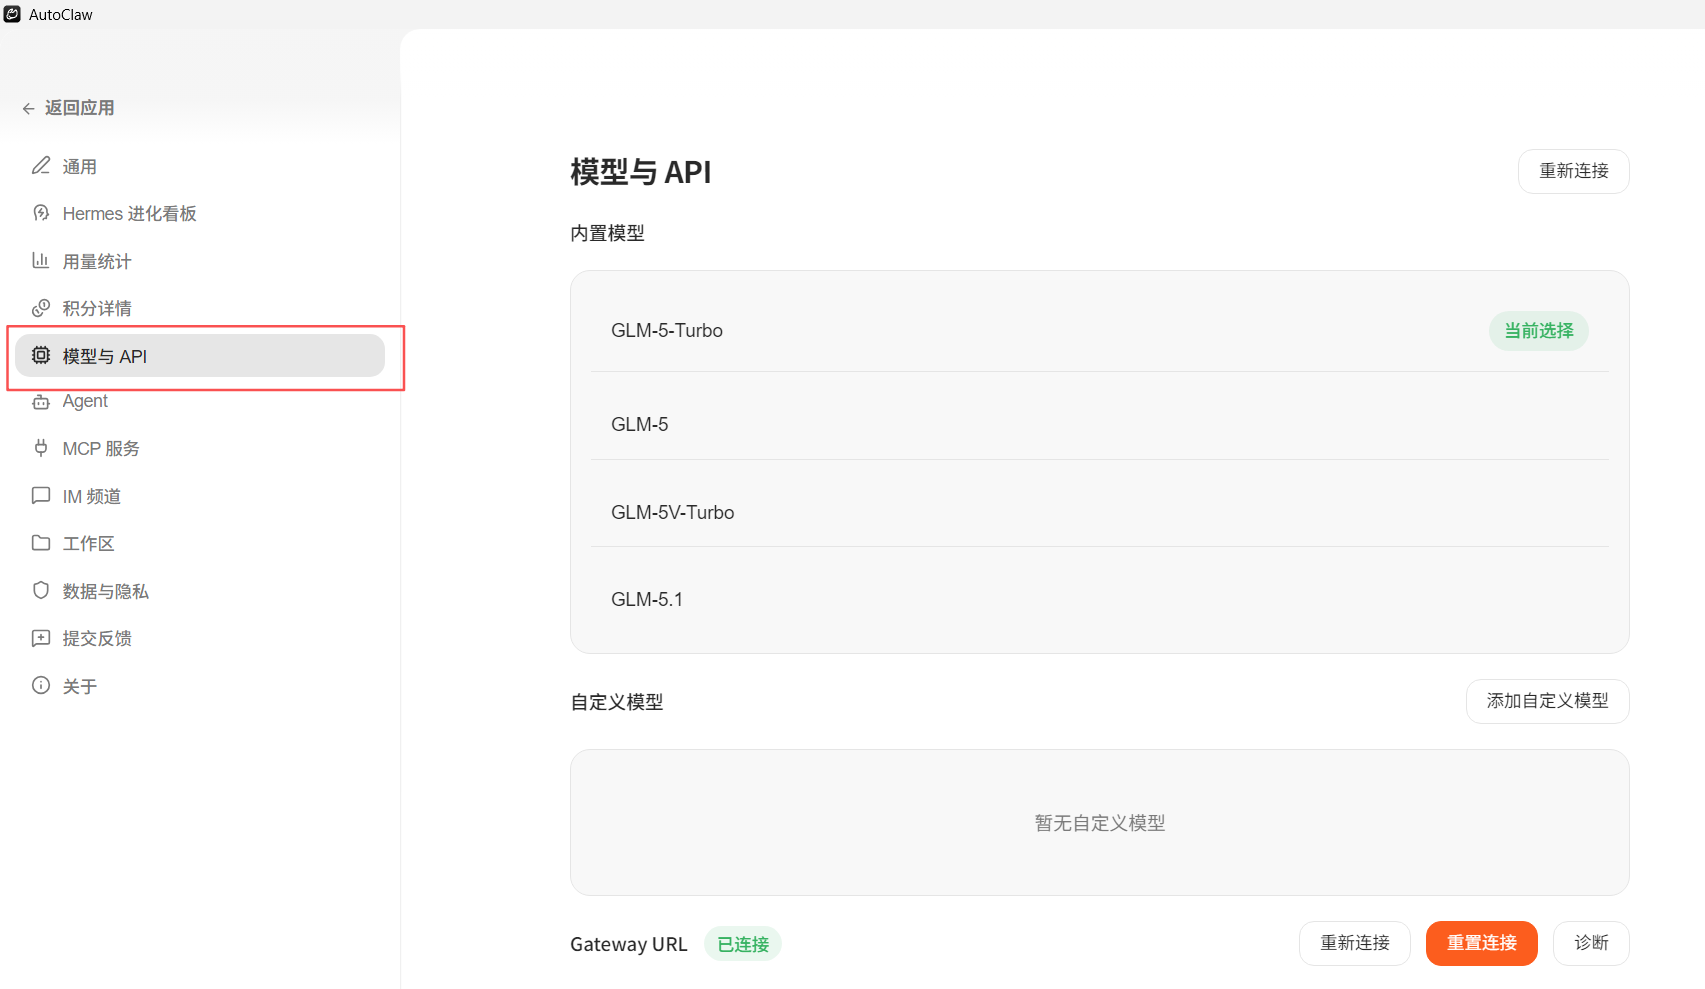This screenshot has width=1705, height=989.
Task: Click the bar chart icon for 用量统计
Action: pyautogui.click(x=41, y=261)
